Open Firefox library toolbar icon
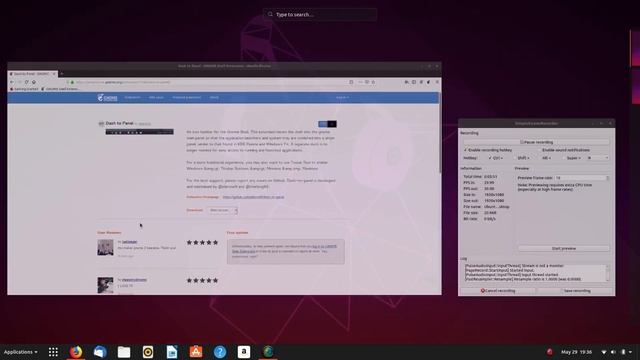This screenshot has height=360, width=640. pyautogui.click(x=407, y=82)
